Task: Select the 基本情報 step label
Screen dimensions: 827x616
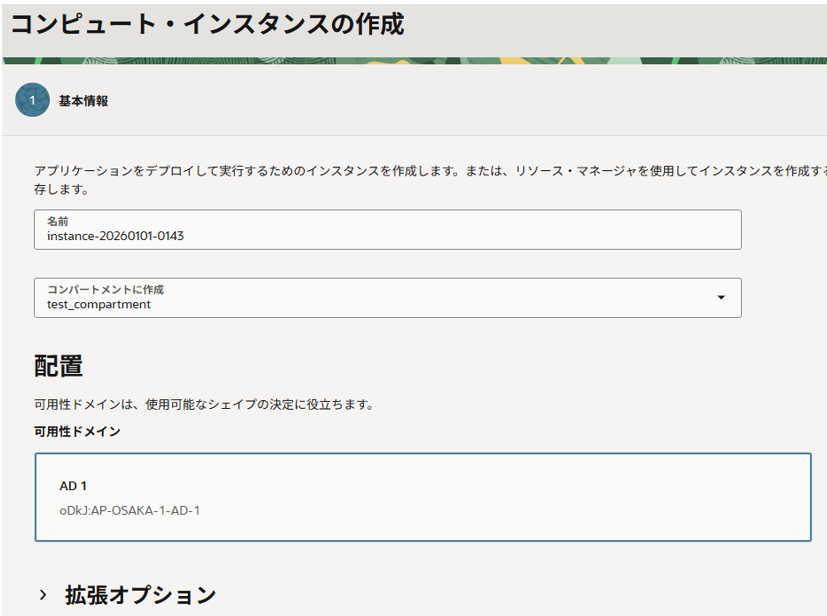Action: click(x=83, y=101)
